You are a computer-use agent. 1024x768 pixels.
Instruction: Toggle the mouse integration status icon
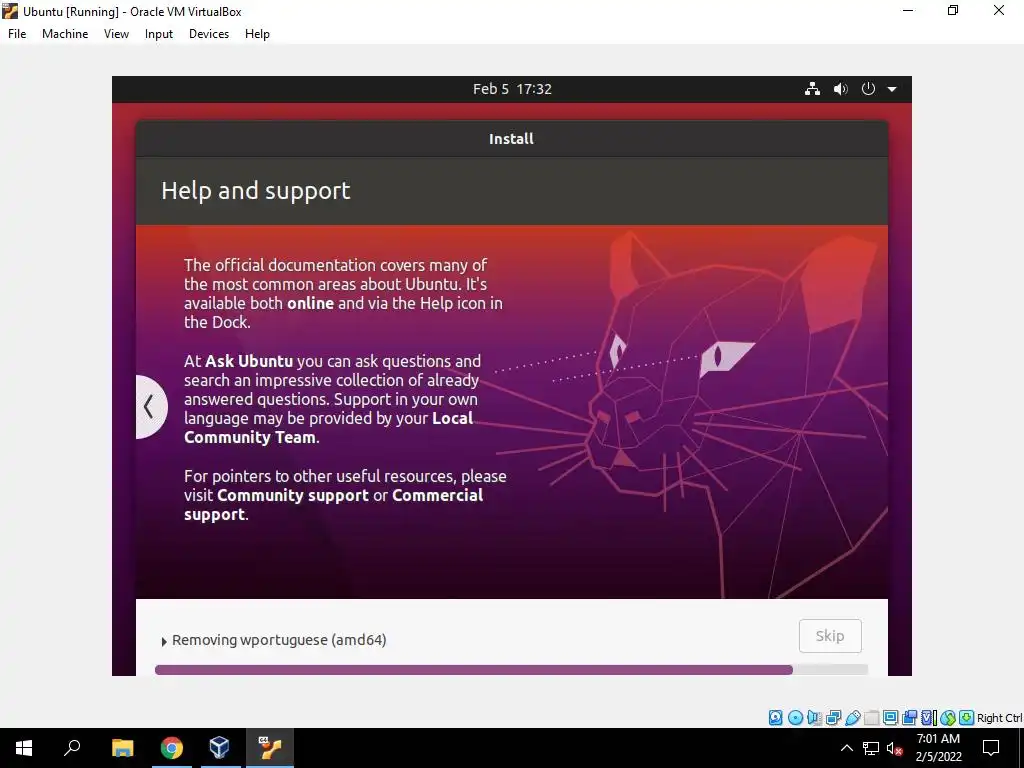948,718
